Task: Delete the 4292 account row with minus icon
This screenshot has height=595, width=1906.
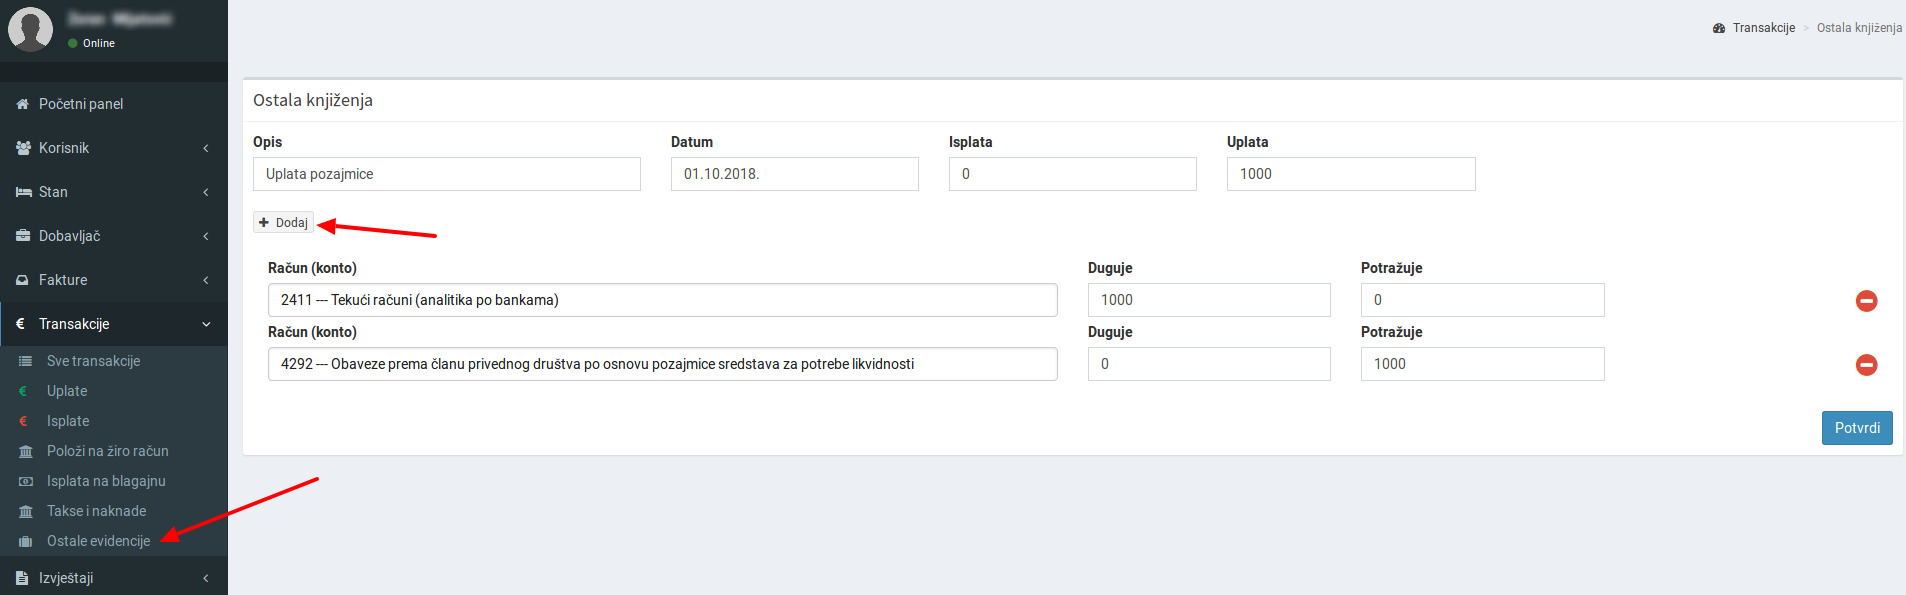Action: click(1866, 365)
